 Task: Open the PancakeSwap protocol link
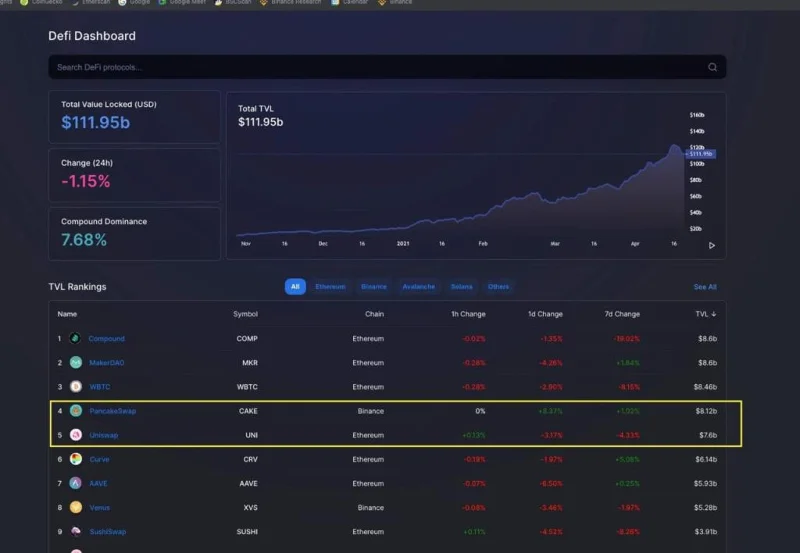click(x=112, y=411)
